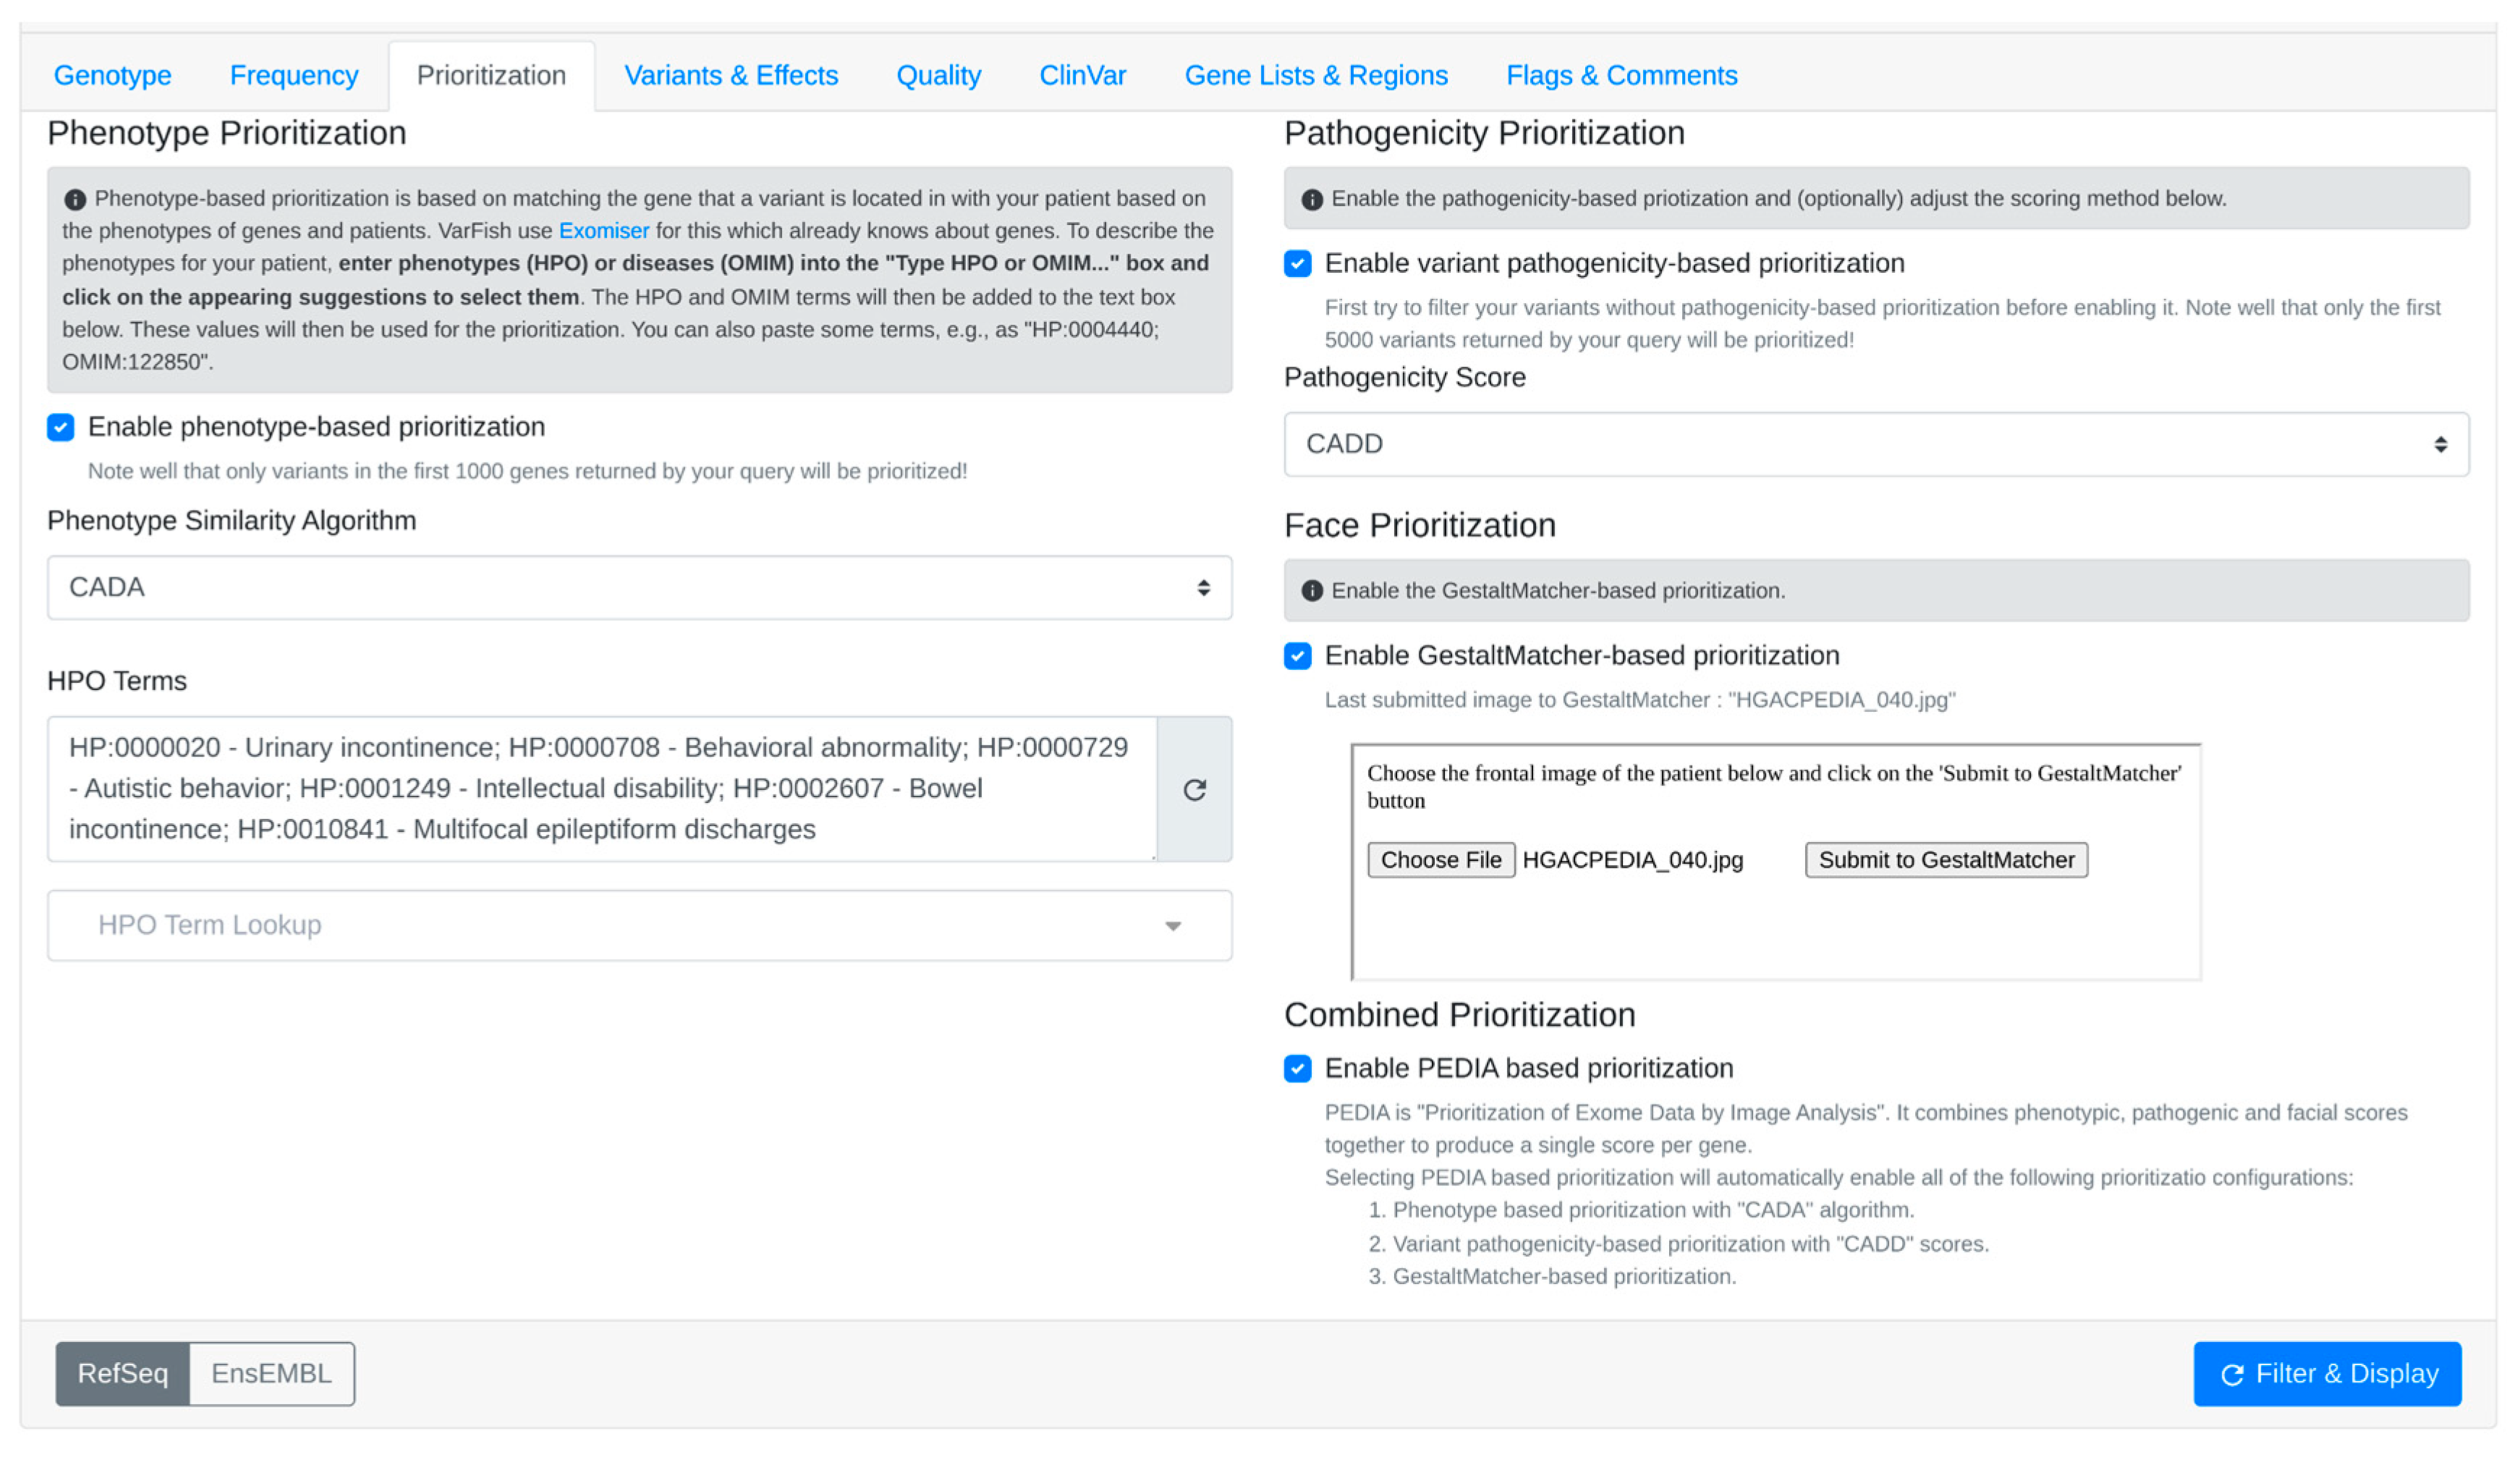
Task: Uncheck variant pathogenicity-based prioritization
Action: tap(1297, 263)
